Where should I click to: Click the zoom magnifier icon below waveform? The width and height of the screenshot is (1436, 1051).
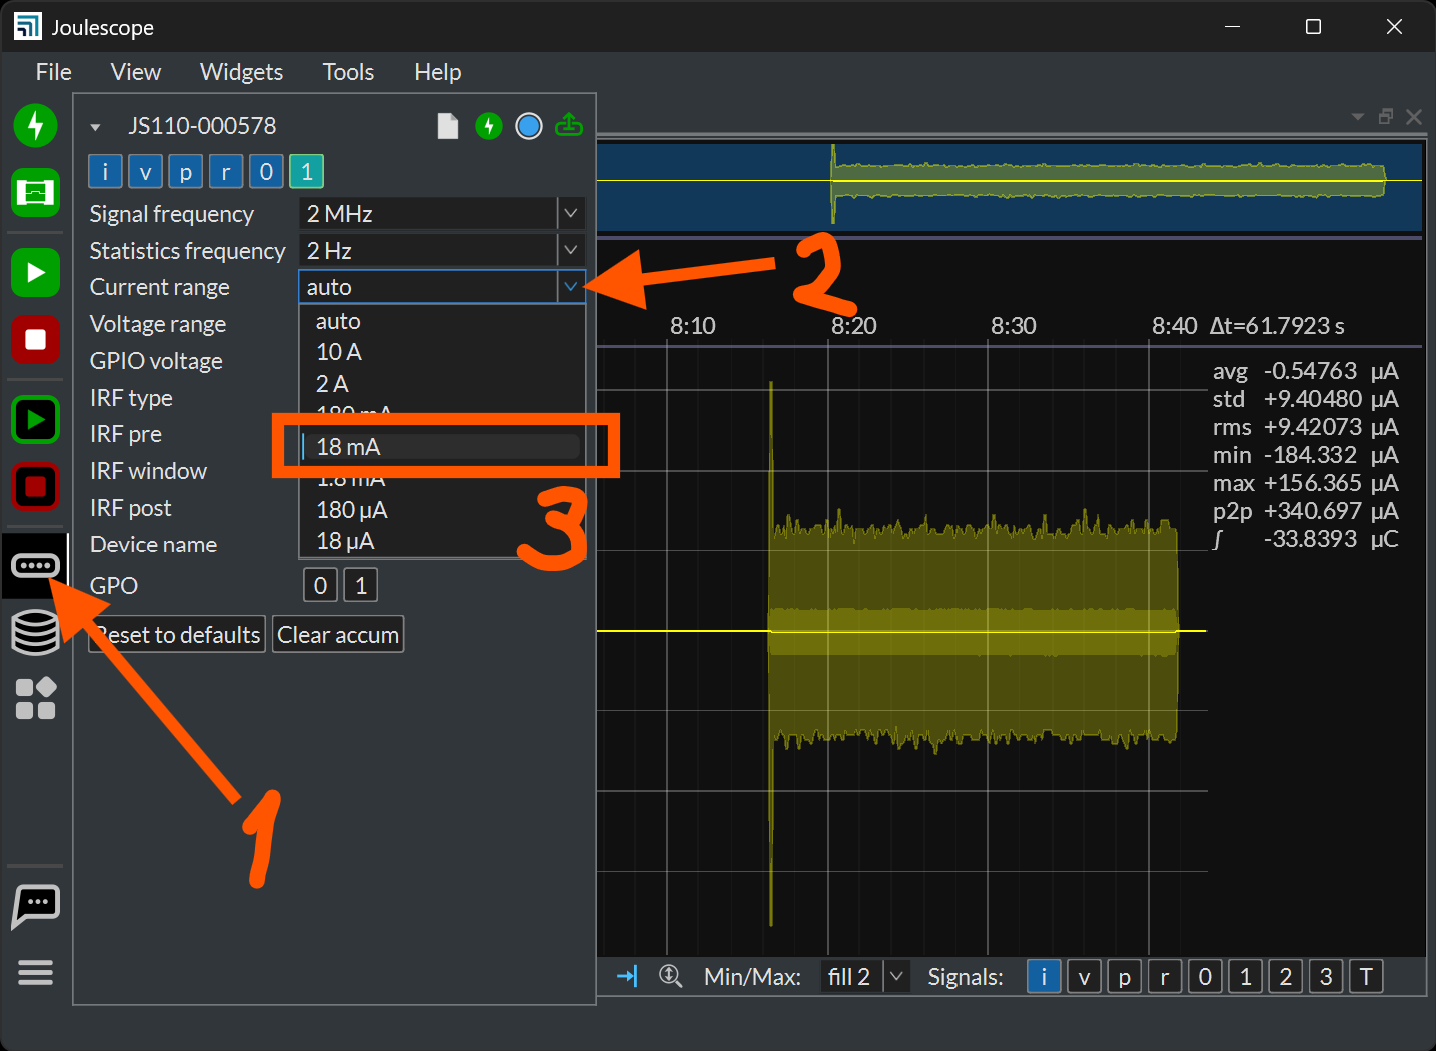point(671,976)
